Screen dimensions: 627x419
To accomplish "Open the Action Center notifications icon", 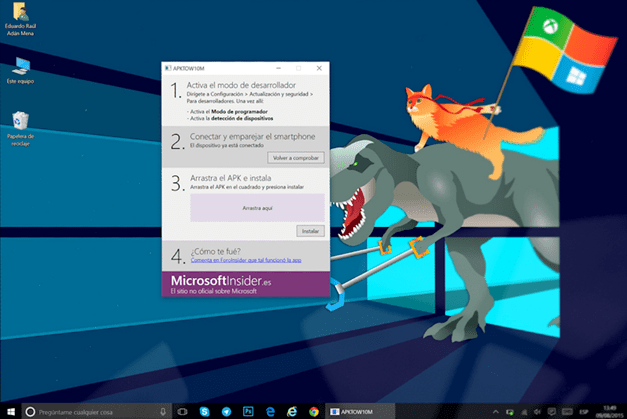I will tap(551, 411).
